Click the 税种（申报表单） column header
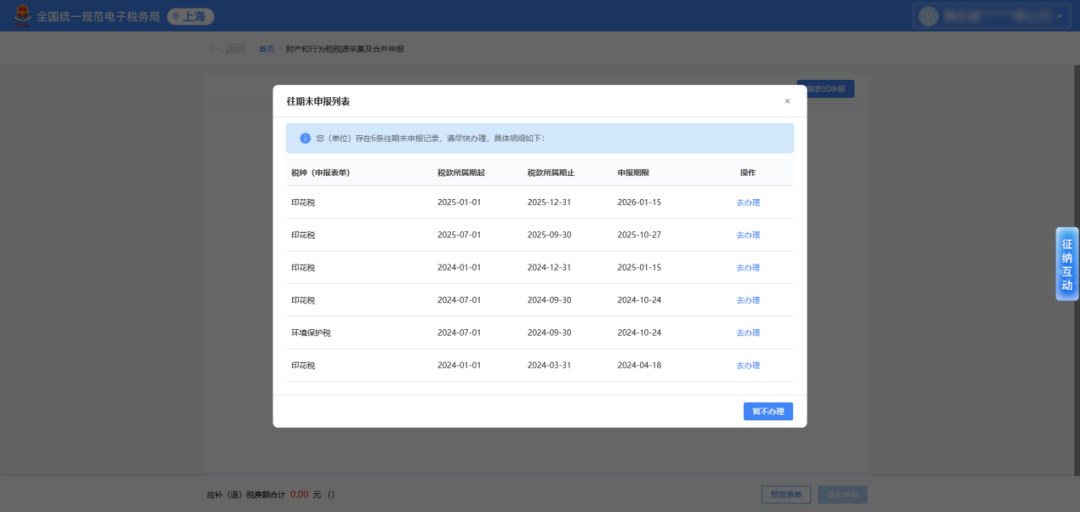1080x512 pixels. [x=321, y=173]
